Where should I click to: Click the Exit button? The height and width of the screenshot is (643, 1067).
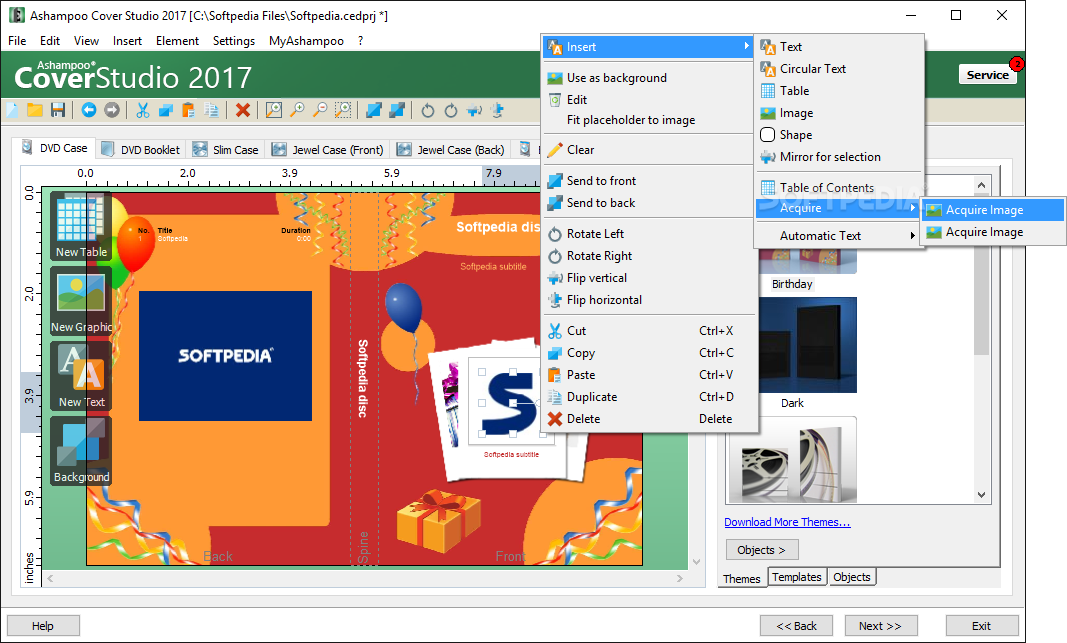click(x=982, y=626)
